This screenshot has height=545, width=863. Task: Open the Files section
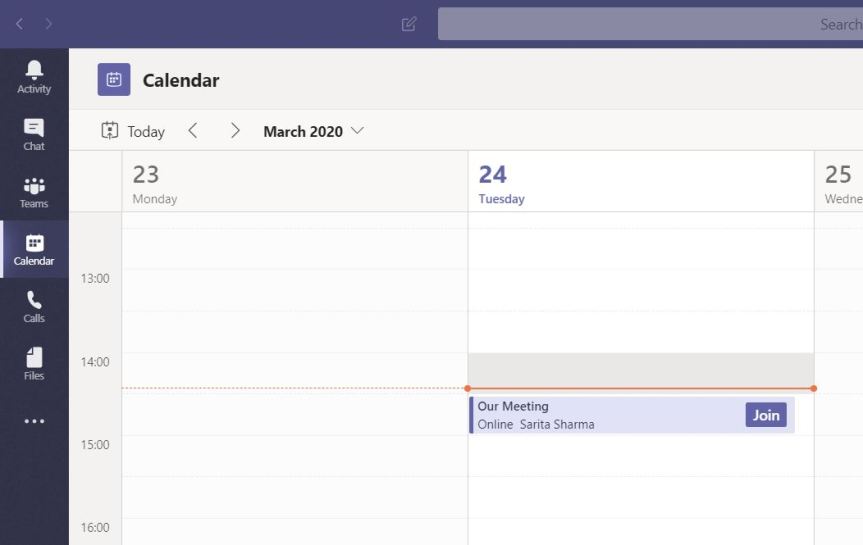tap(34, 364)
